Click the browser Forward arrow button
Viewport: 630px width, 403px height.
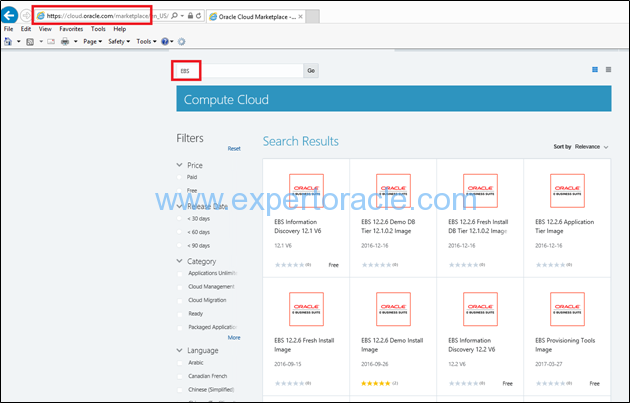click(25, 16)
